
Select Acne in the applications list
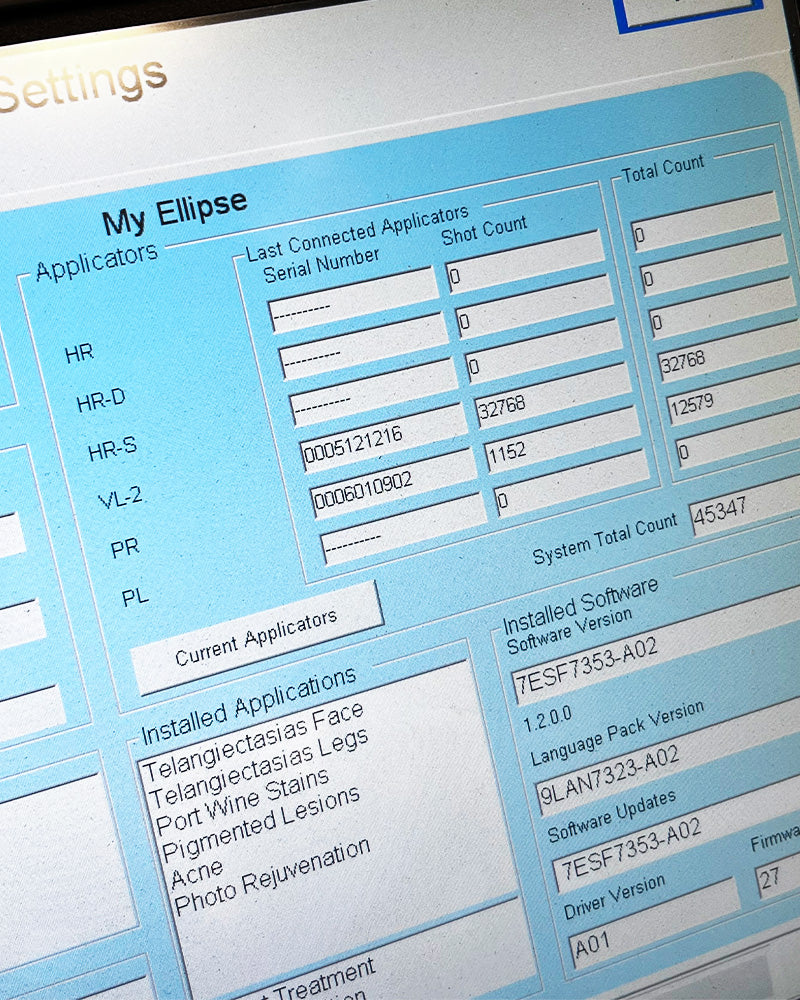197,874
